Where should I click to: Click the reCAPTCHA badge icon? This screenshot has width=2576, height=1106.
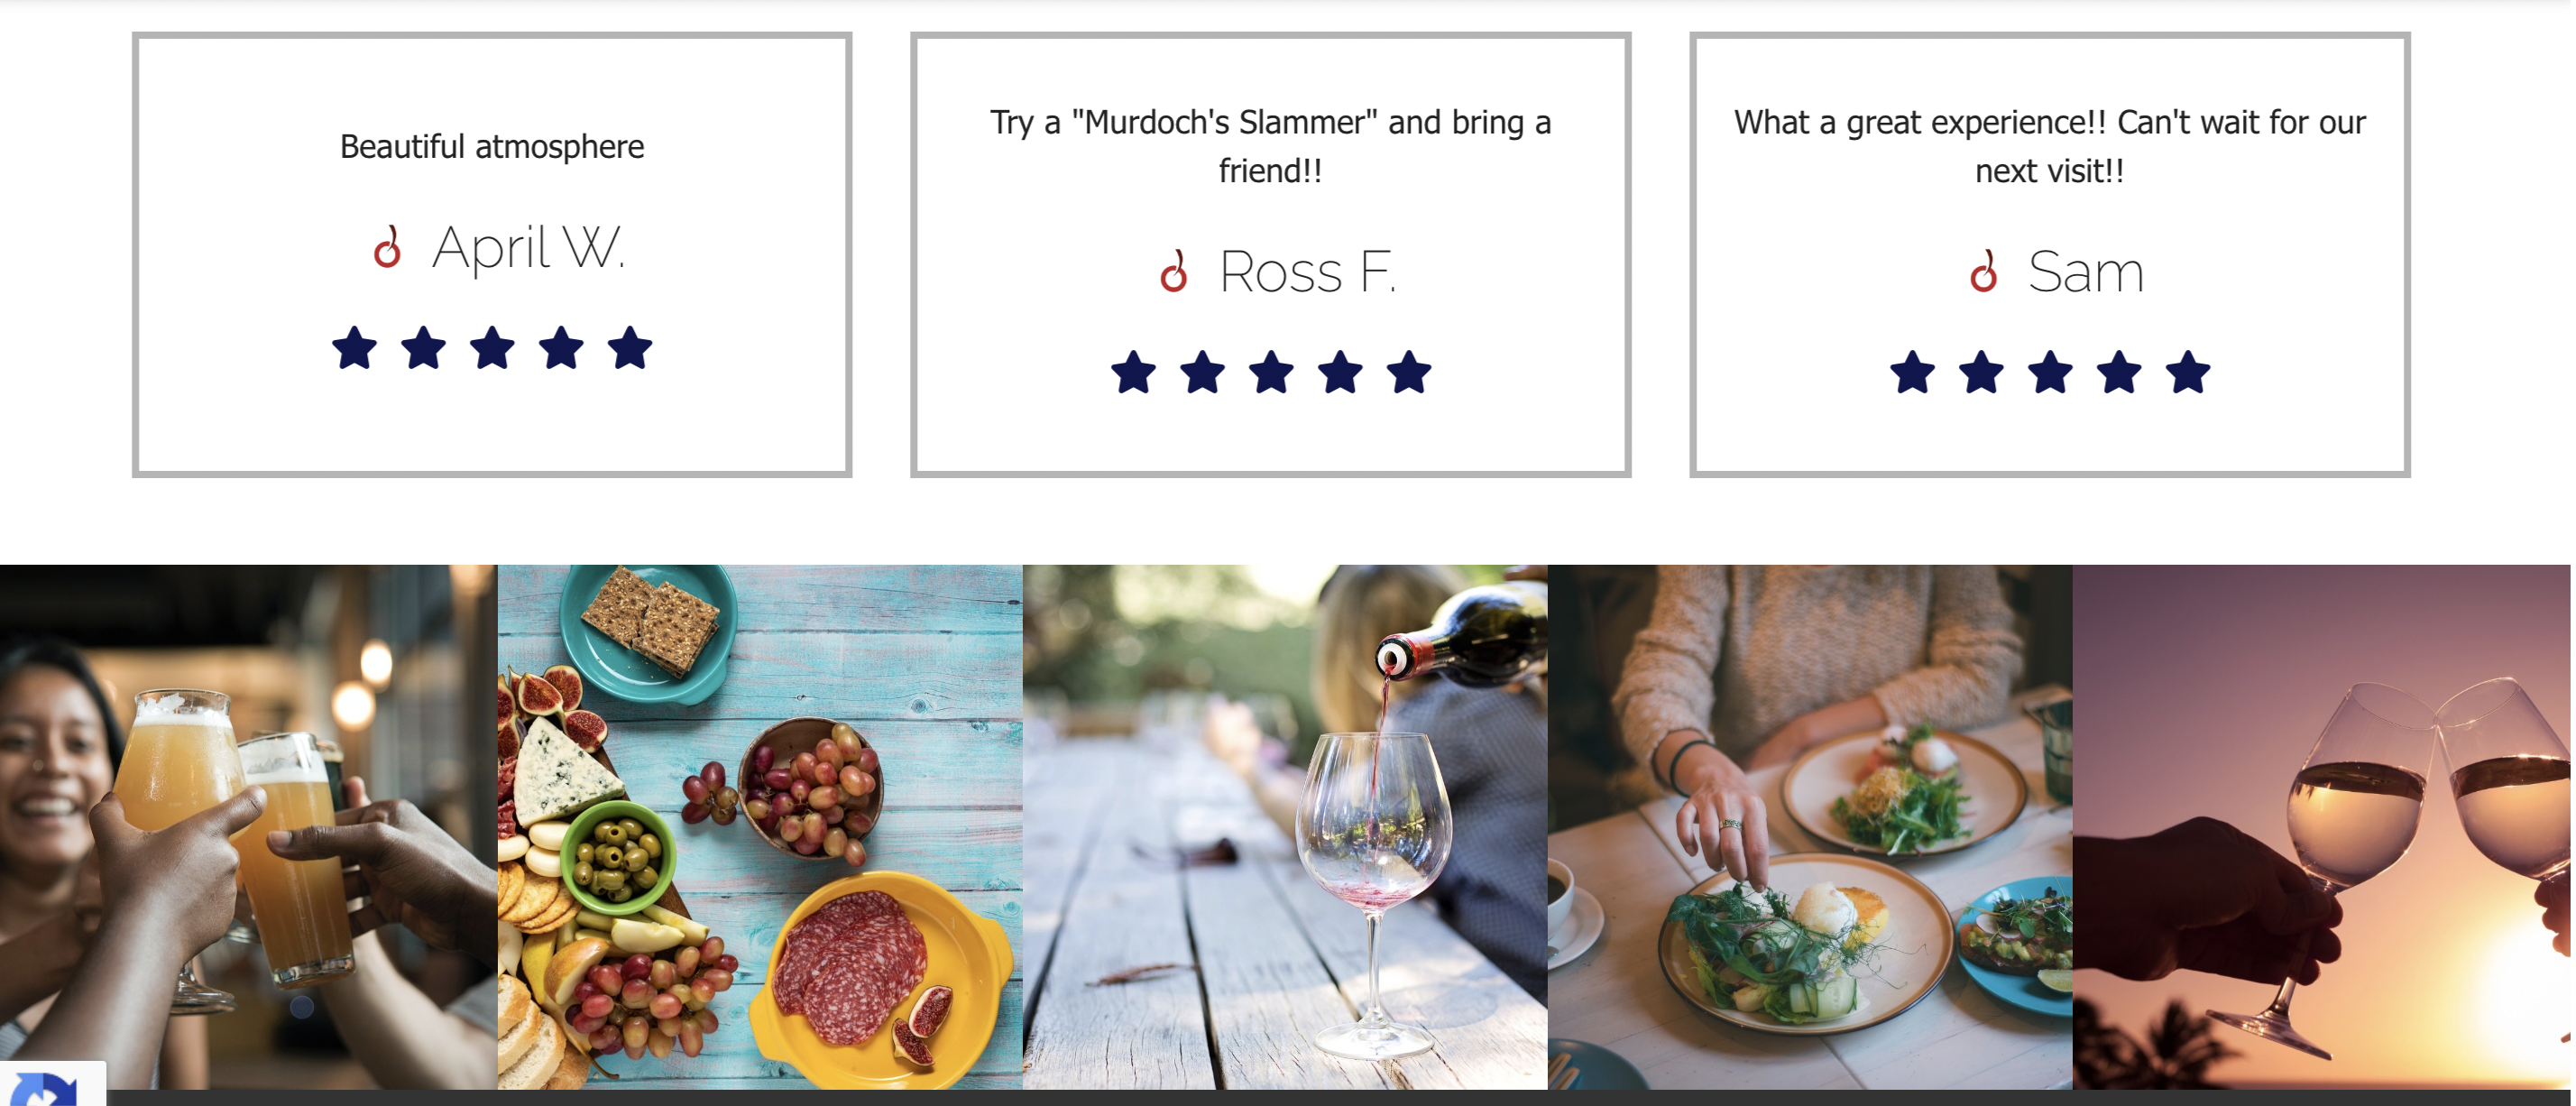[x=45, y=1088]
